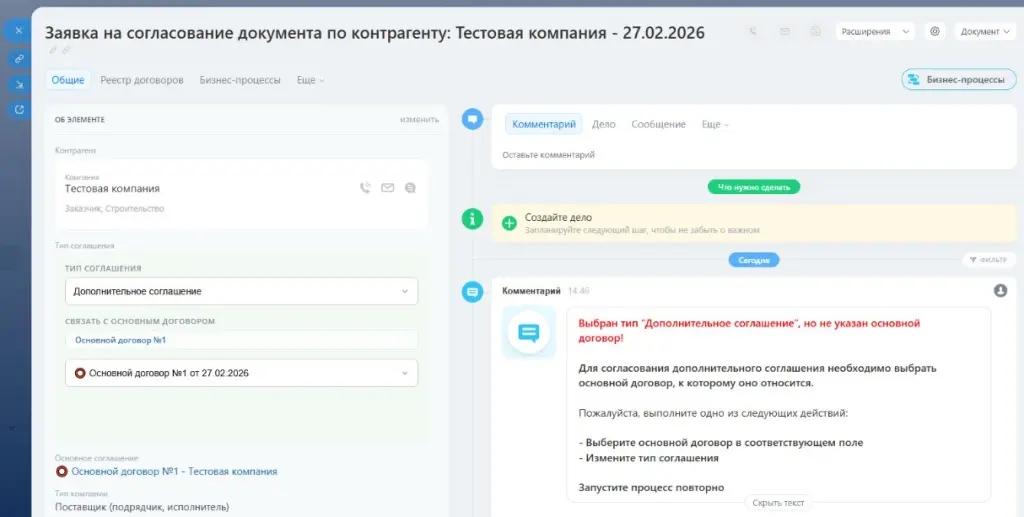Click the collapse arrow icon in left sidebar
Image resolution: width=1024 pixels, height=517 pixels.
coord(18,84)
